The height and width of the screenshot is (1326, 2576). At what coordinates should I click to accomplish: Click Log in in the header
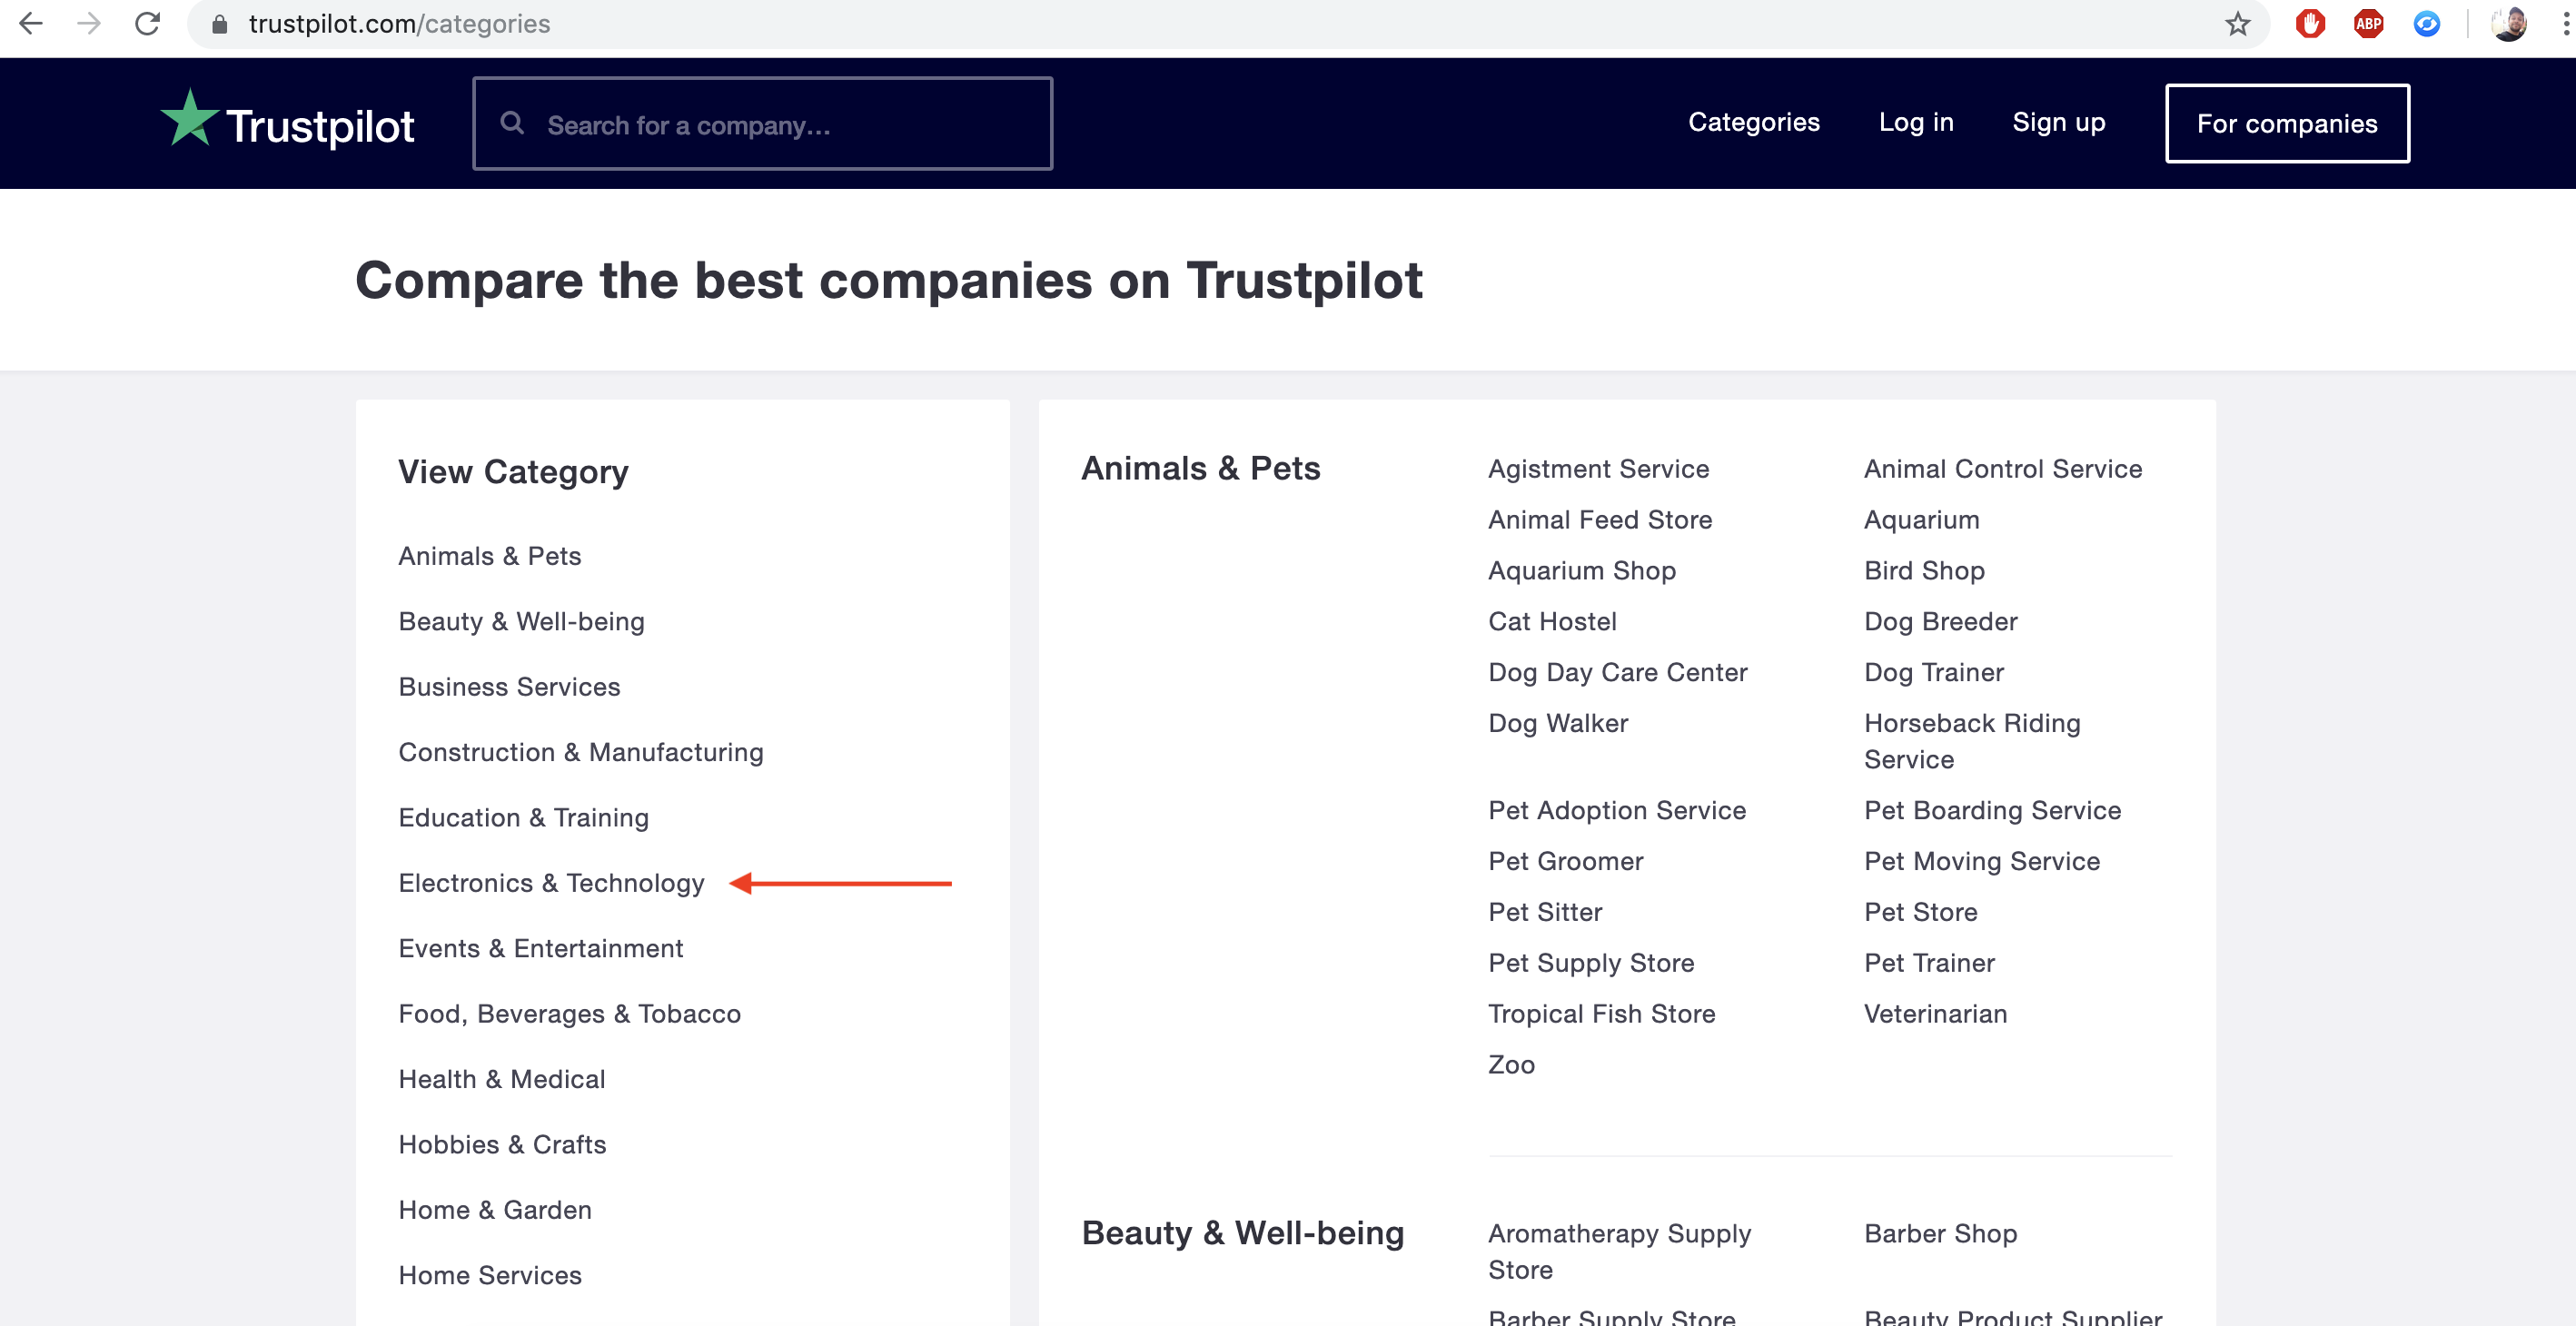tap(1915, 122)
